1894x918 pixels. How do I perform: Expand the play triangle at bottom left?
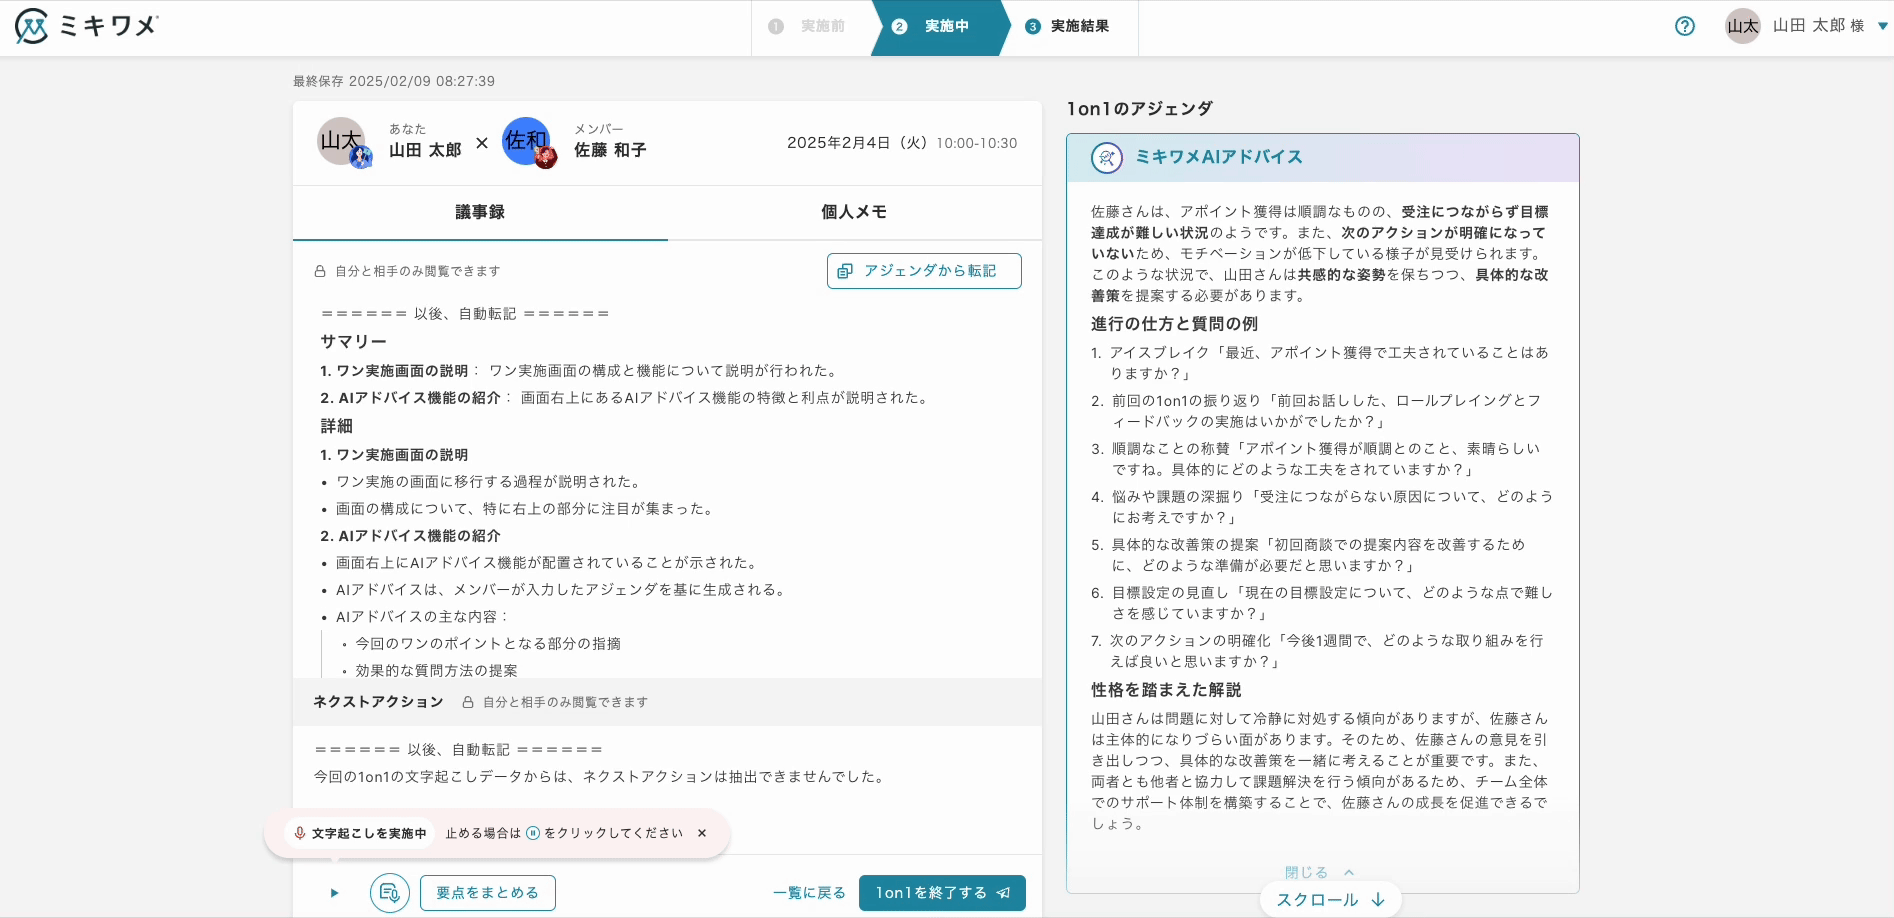334,893
